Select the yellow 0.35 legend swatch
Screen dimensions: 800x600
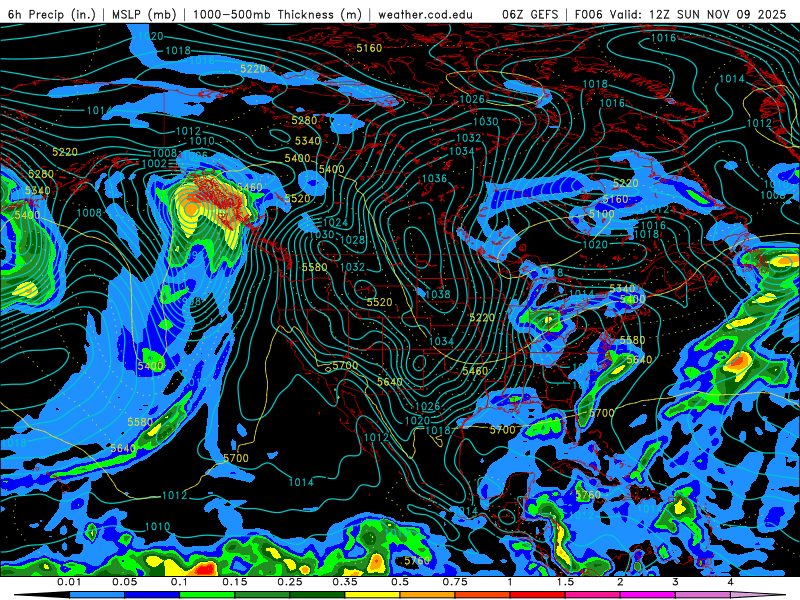[372, 595]
